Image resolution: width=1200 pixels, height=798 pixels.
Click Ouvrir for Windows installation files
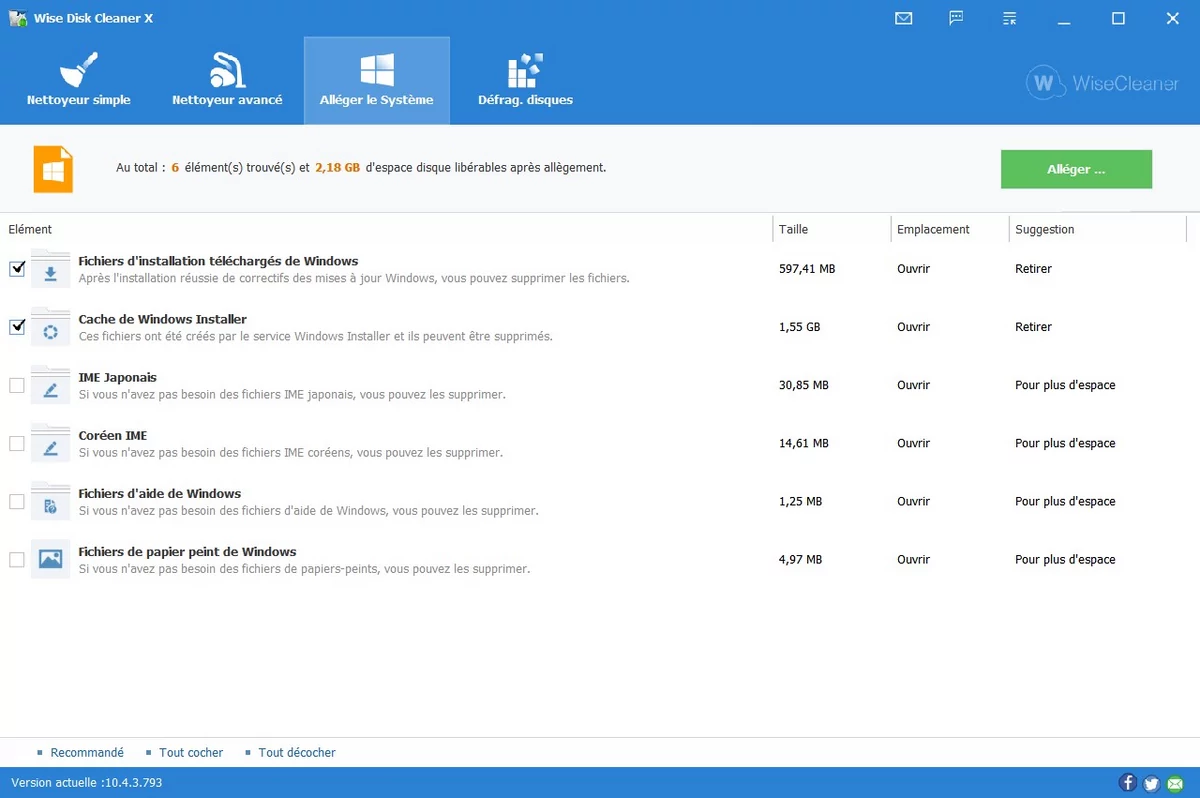[x=913, y=269]
